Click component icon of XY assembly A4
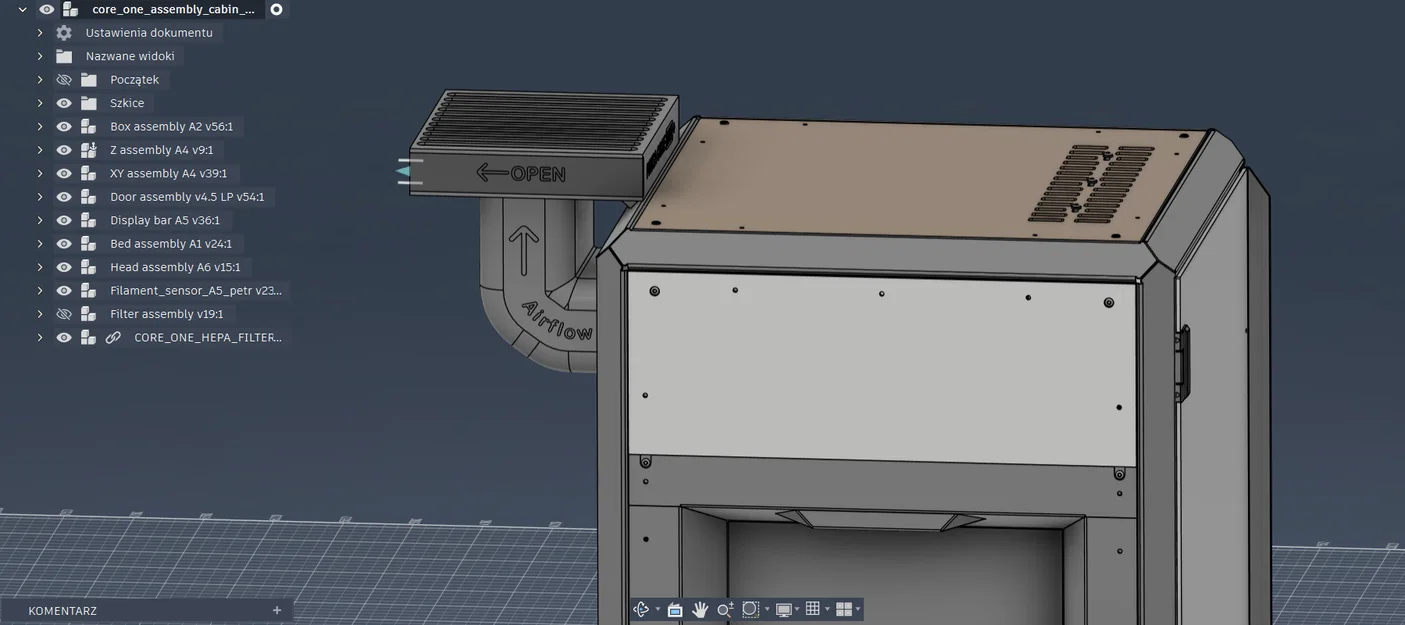 89,173
